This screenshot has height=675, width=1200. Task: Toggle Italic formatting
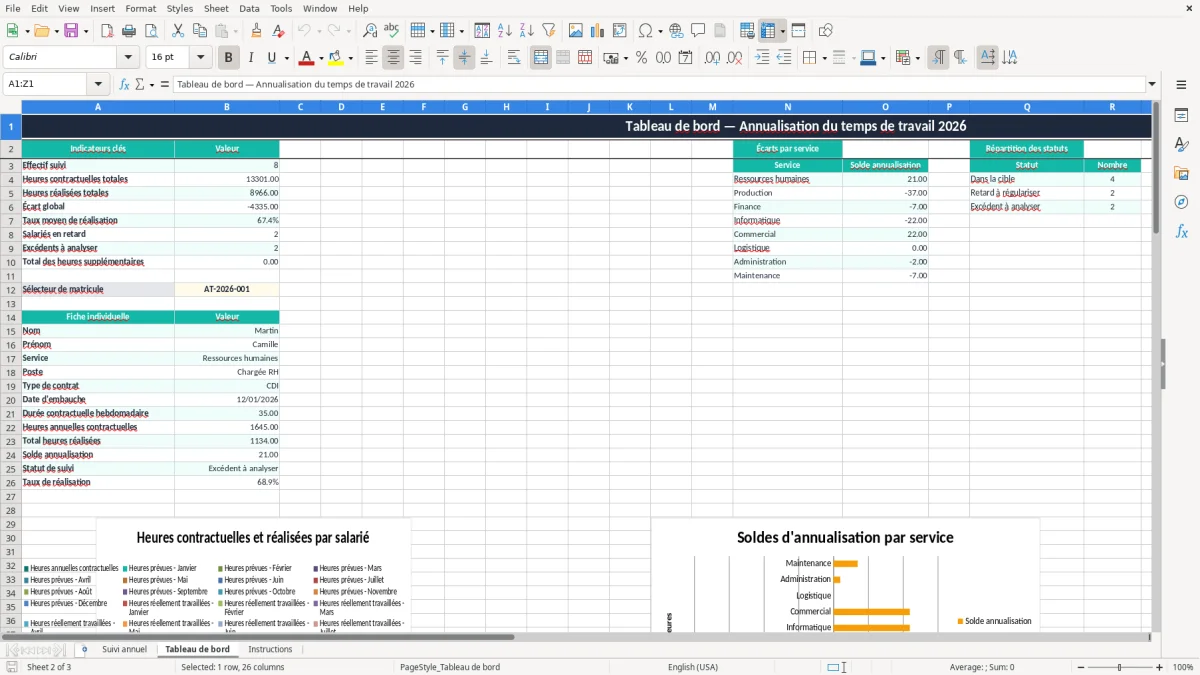[x=251, y=58]
